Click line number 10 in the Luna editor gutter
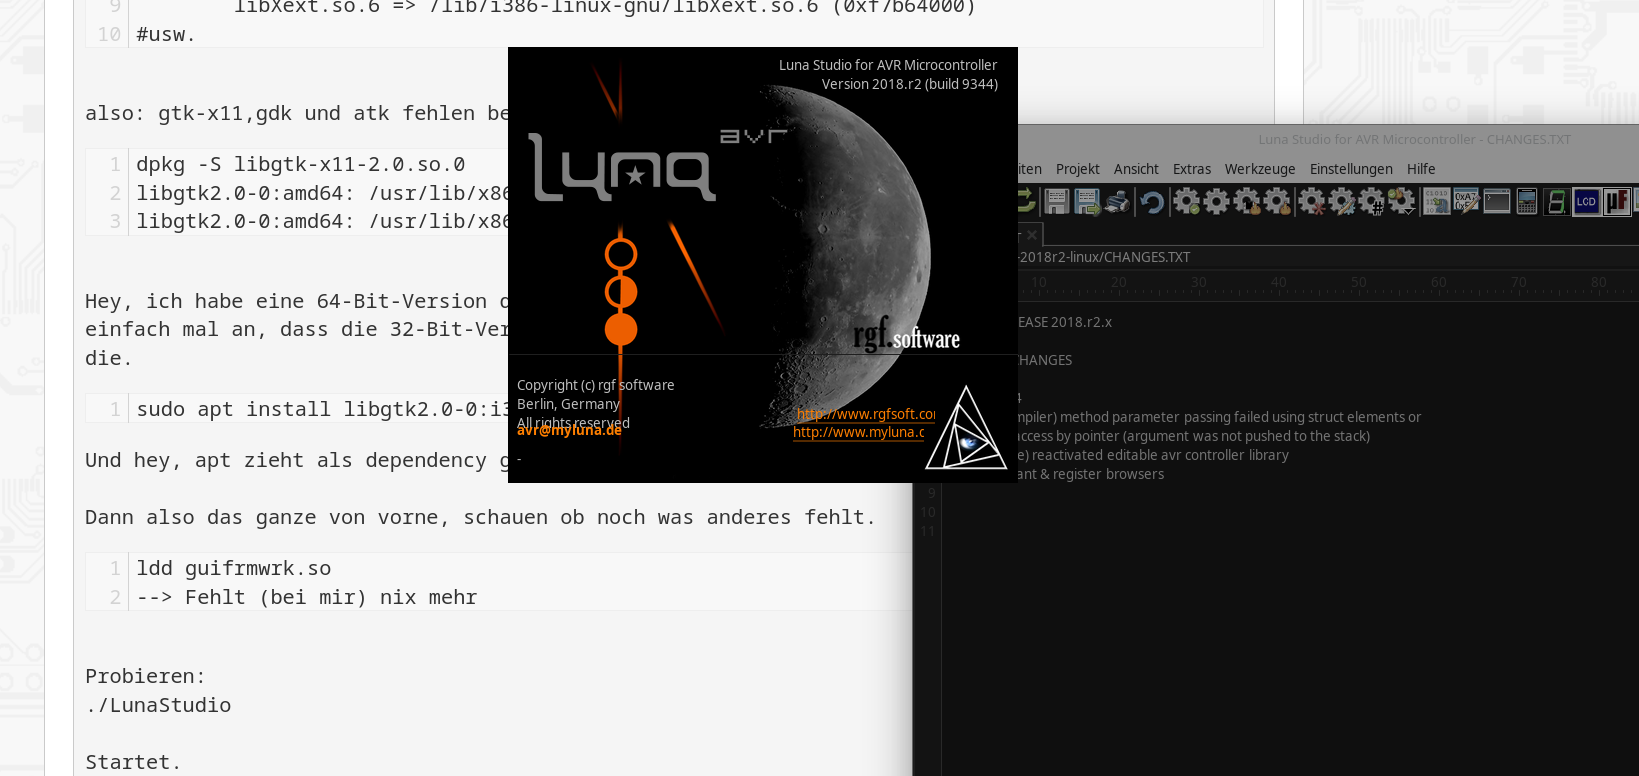1639x776 pixels. click(x=928, y=512)
